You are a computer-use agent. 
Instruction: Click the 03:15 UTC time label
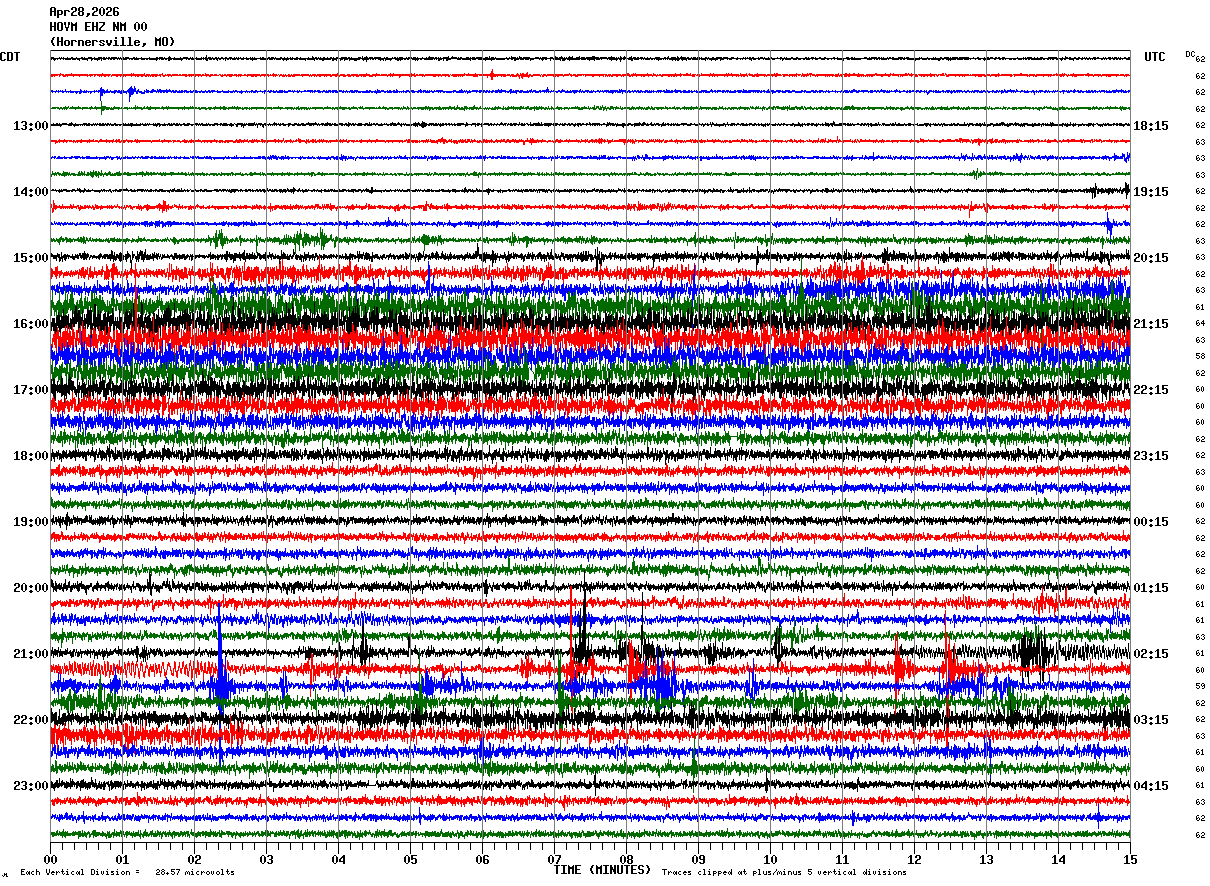pyautogui.click(x=1151, y=720)
